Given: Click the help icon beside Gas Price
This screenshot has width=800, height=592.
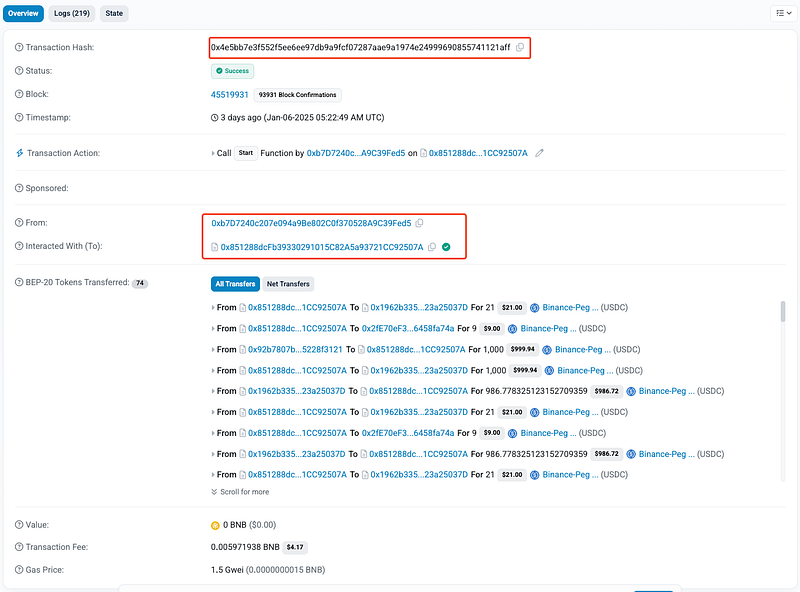Looking at the screenshot, I should click(19, 569).
